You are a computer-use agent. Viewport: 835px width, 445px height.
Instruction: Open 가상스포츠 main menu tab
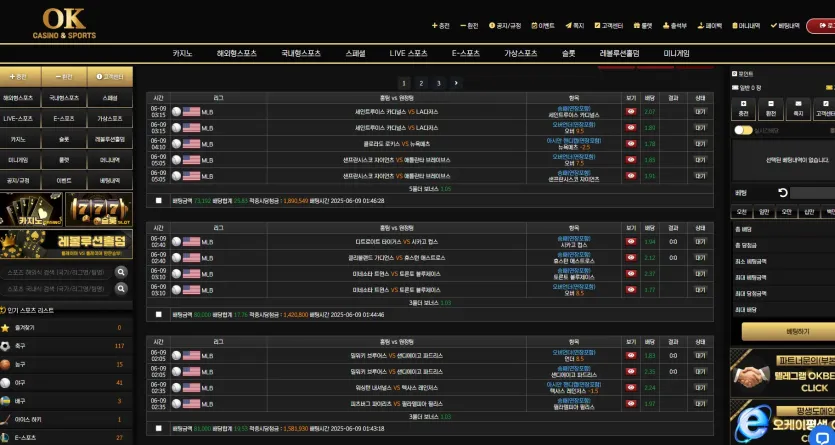[521, 53]
